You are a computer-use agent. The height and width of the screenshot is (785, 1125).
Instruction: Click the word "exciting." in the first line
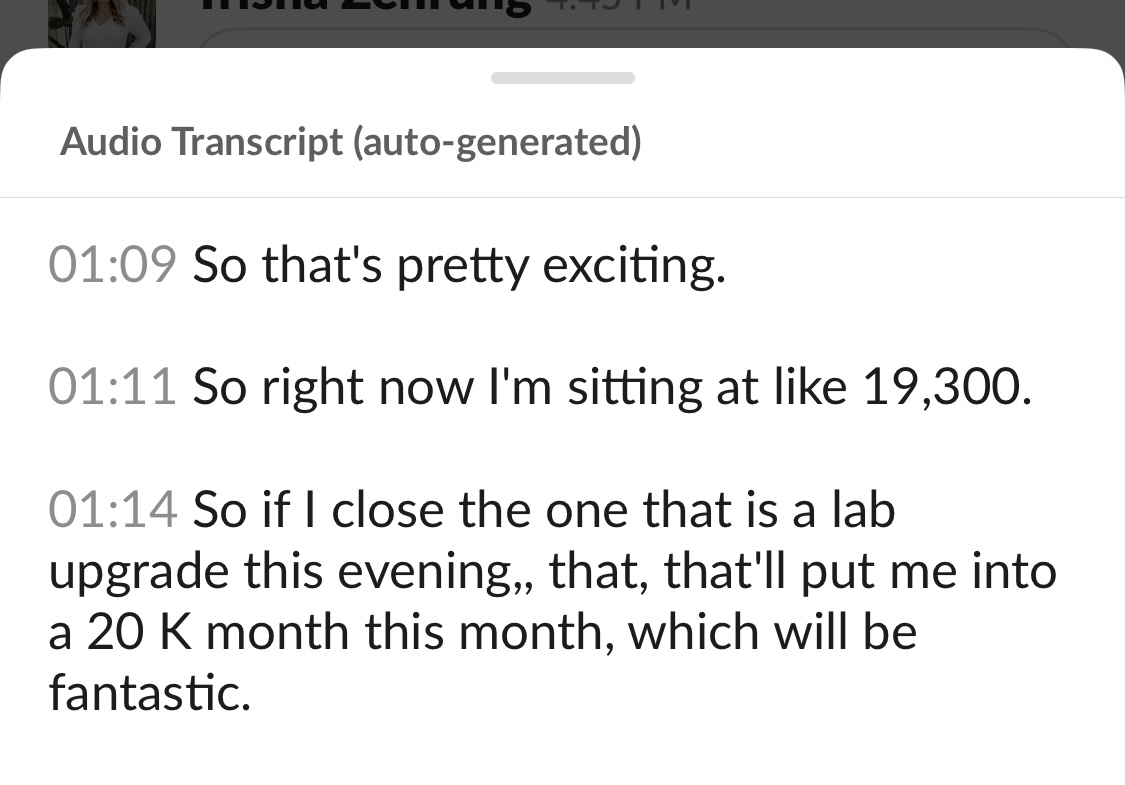click(x=633, y=265)
